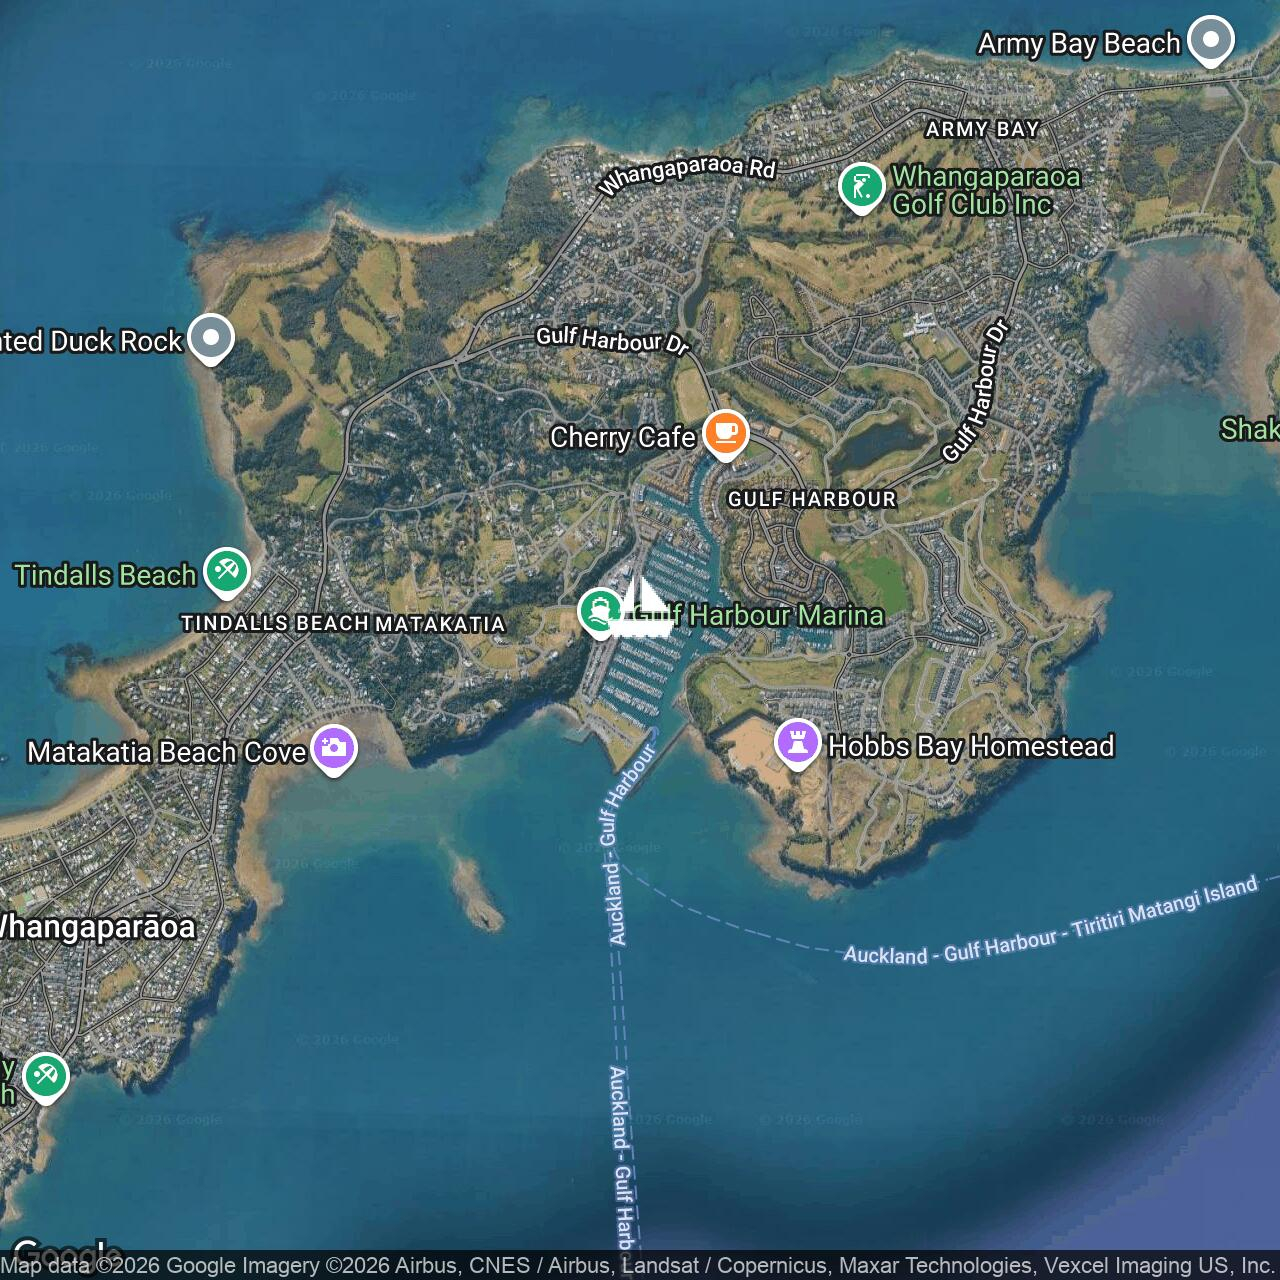Open the beach marker at bottom-left corner
Viewport: 1280px width, 1280px height.
pos(45,1077)
